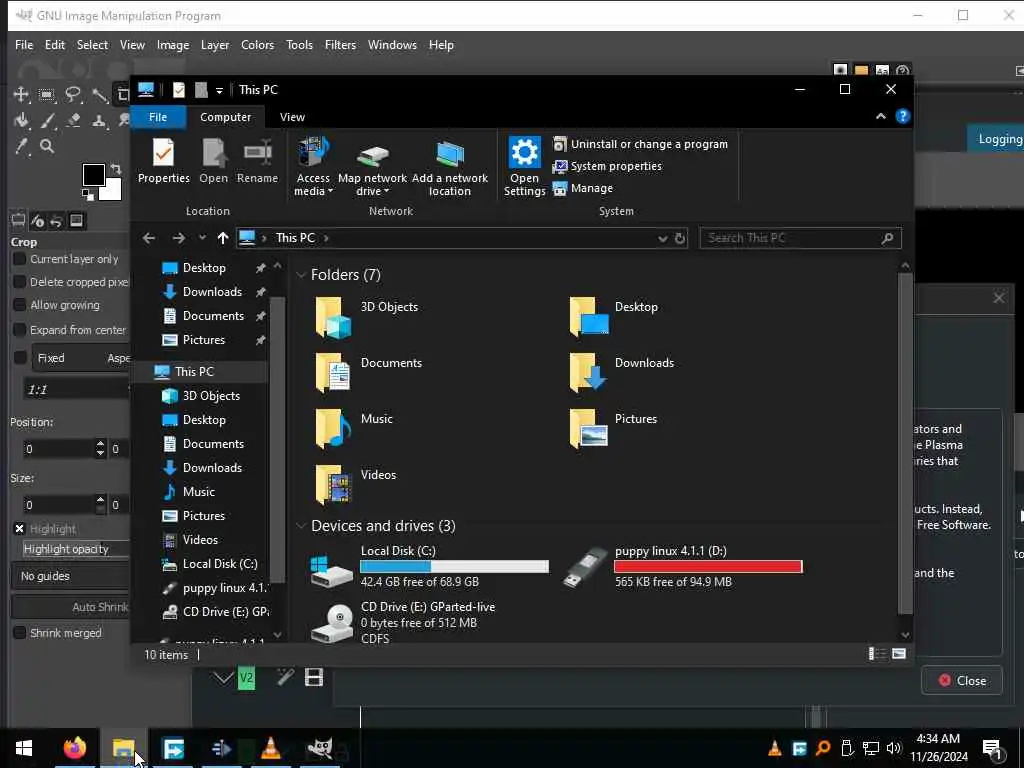The width and height of the screenshot is (1024, 768).
Task: Switch to details view in status bar
Action: pos(877,654)
